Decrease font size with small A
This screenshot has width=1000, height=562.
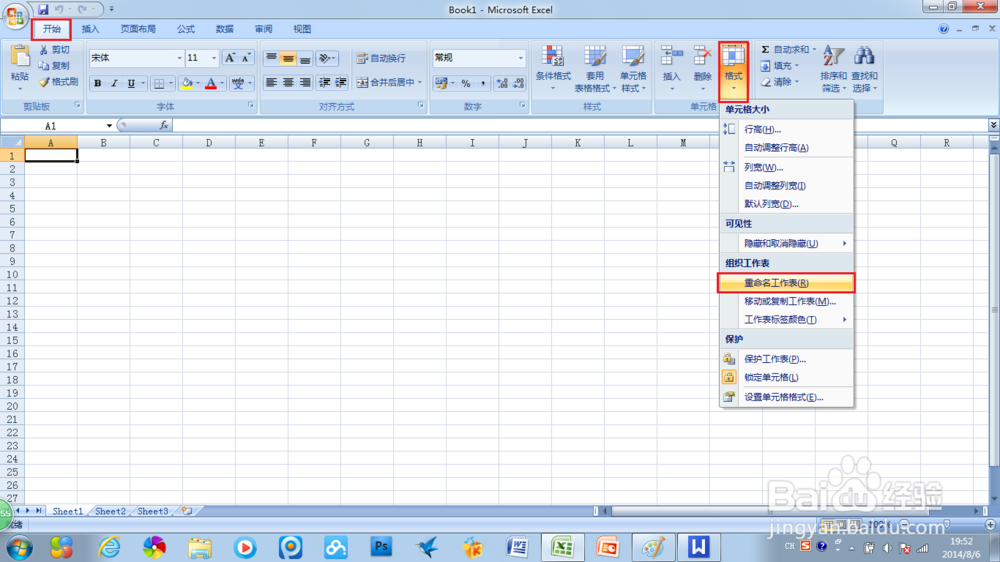pyautogui.click(x=246, y=58)
